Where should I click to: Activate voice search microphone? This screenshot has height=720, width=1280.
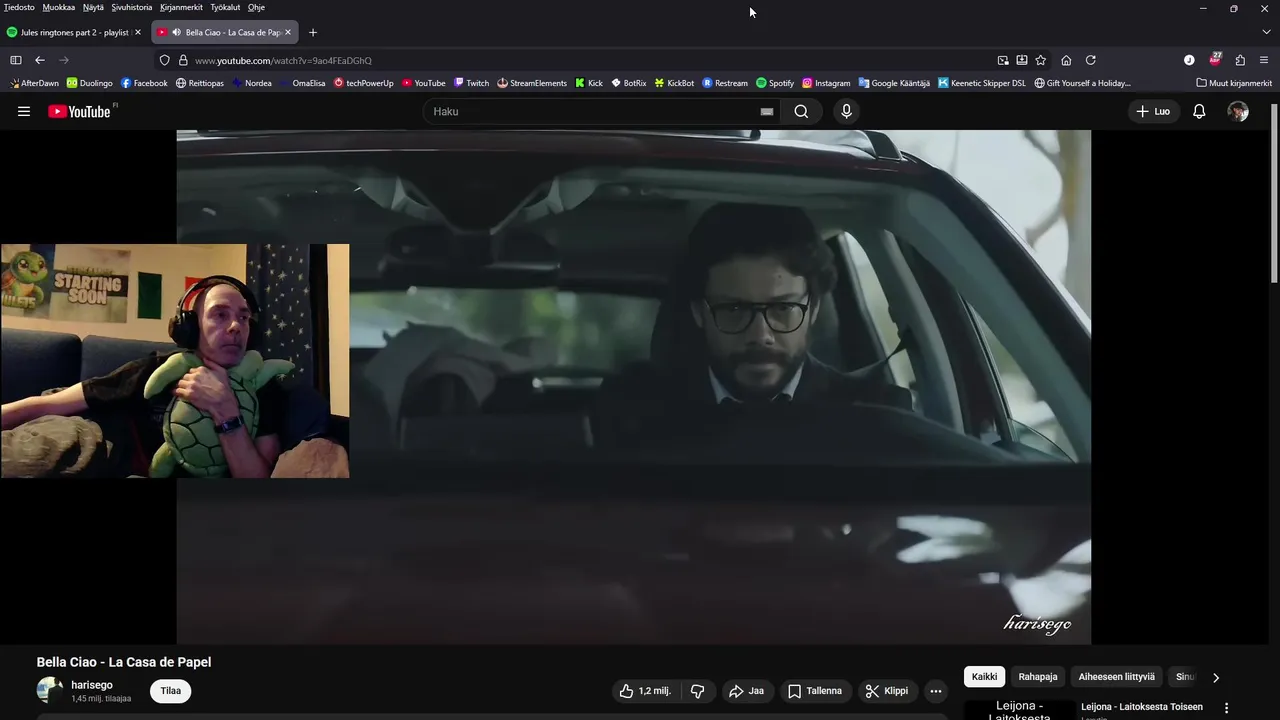(846, 111)
